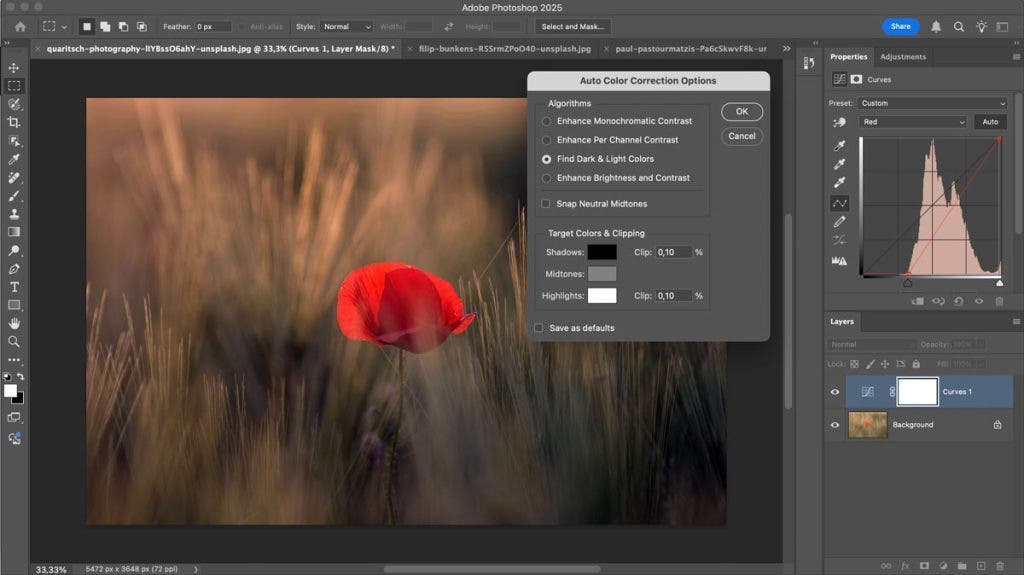The height and width of the screenshot is (575, 1024).
Task: Expand the collapsed toolbar double-arrow
Action: (x=7, y=43)
